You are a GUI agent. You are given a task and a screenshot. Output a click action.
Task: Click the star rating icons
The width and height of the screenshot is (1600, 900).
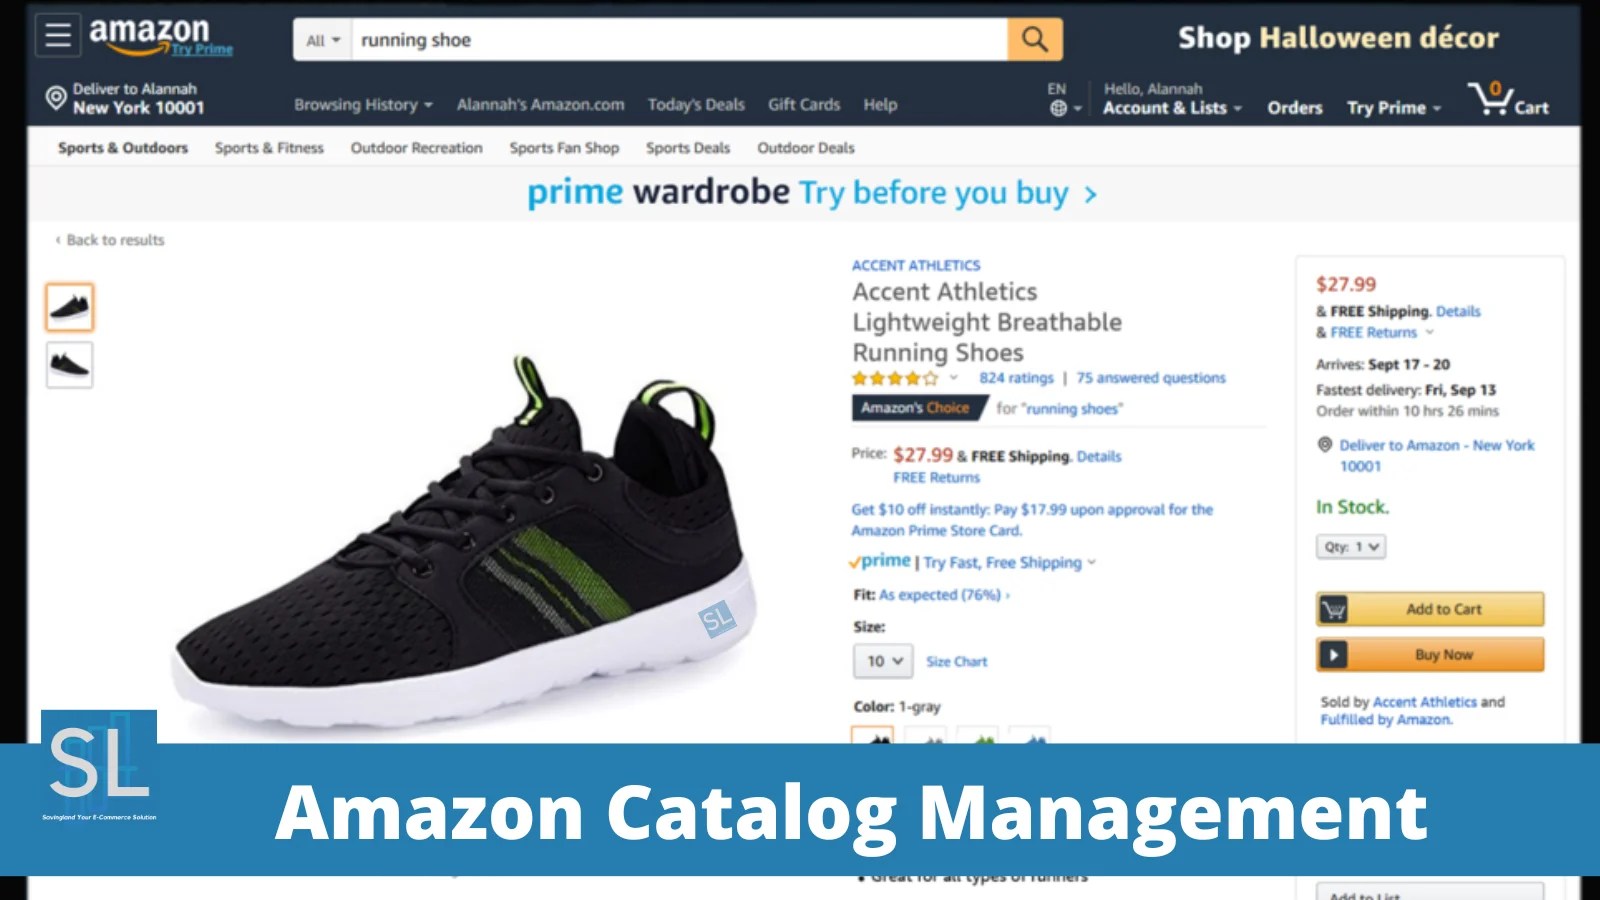[895, 378]
